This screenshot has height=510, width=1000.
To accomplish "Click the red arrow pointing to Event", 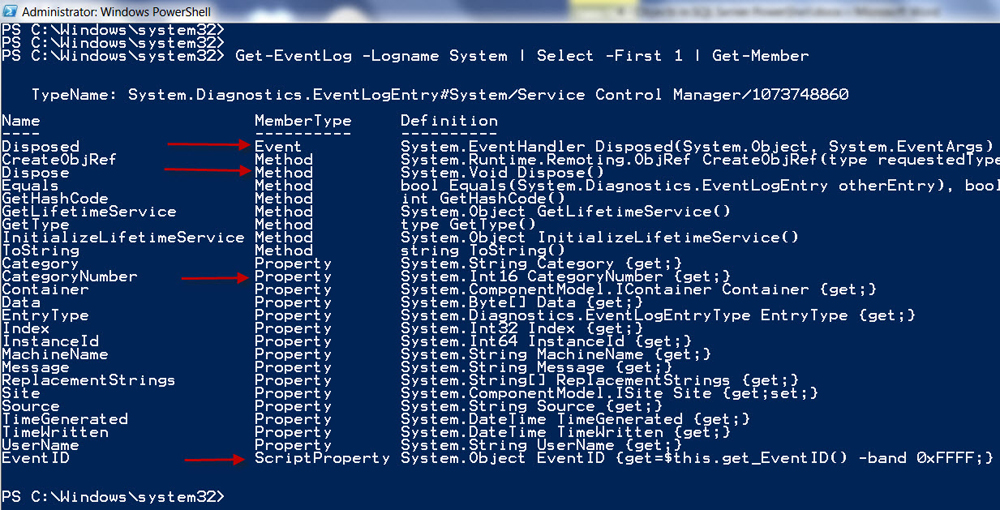I will point(208,145).
